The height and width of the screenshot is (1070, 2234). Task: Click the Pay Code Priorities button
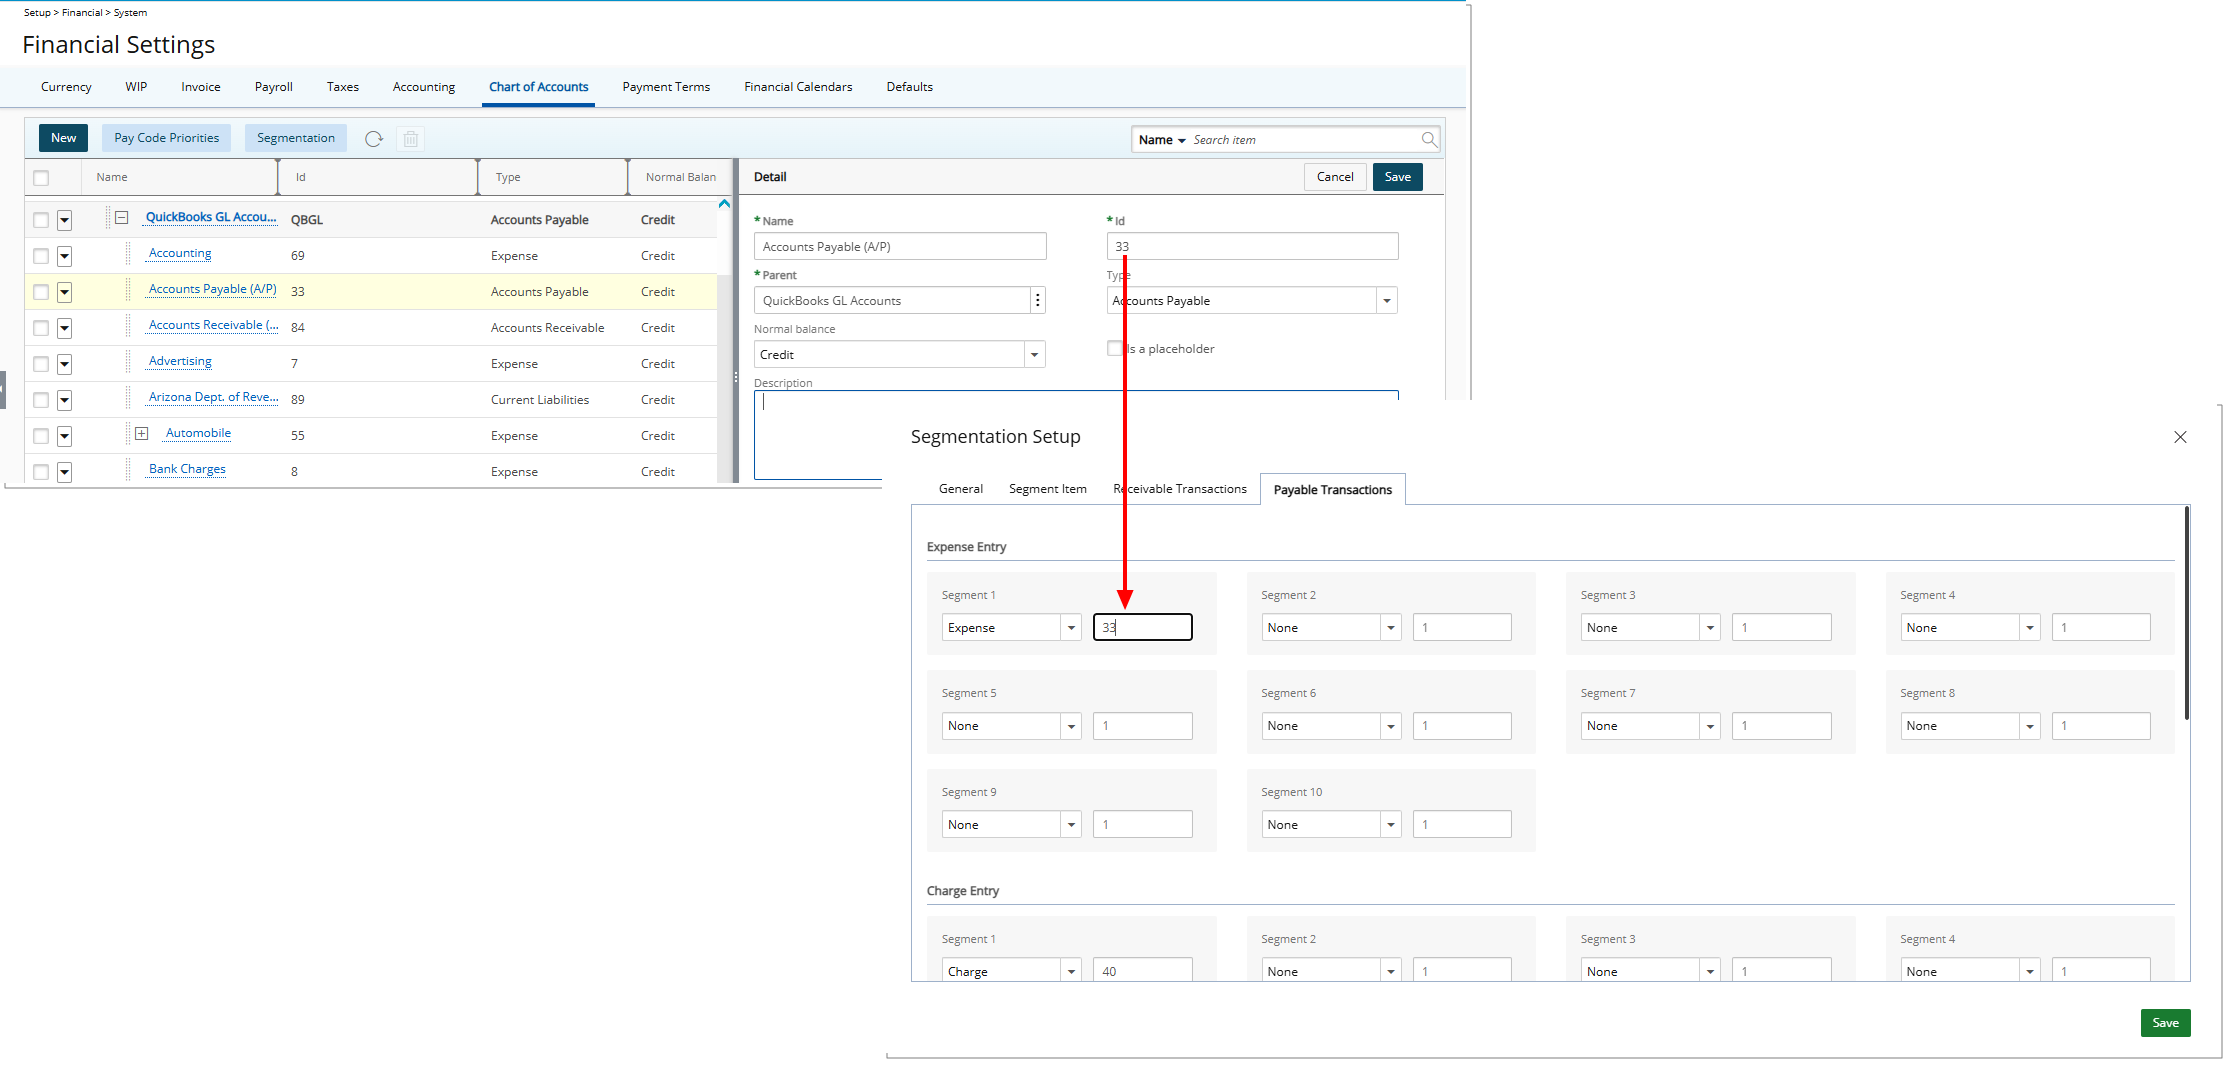click(x=166, y=138)
